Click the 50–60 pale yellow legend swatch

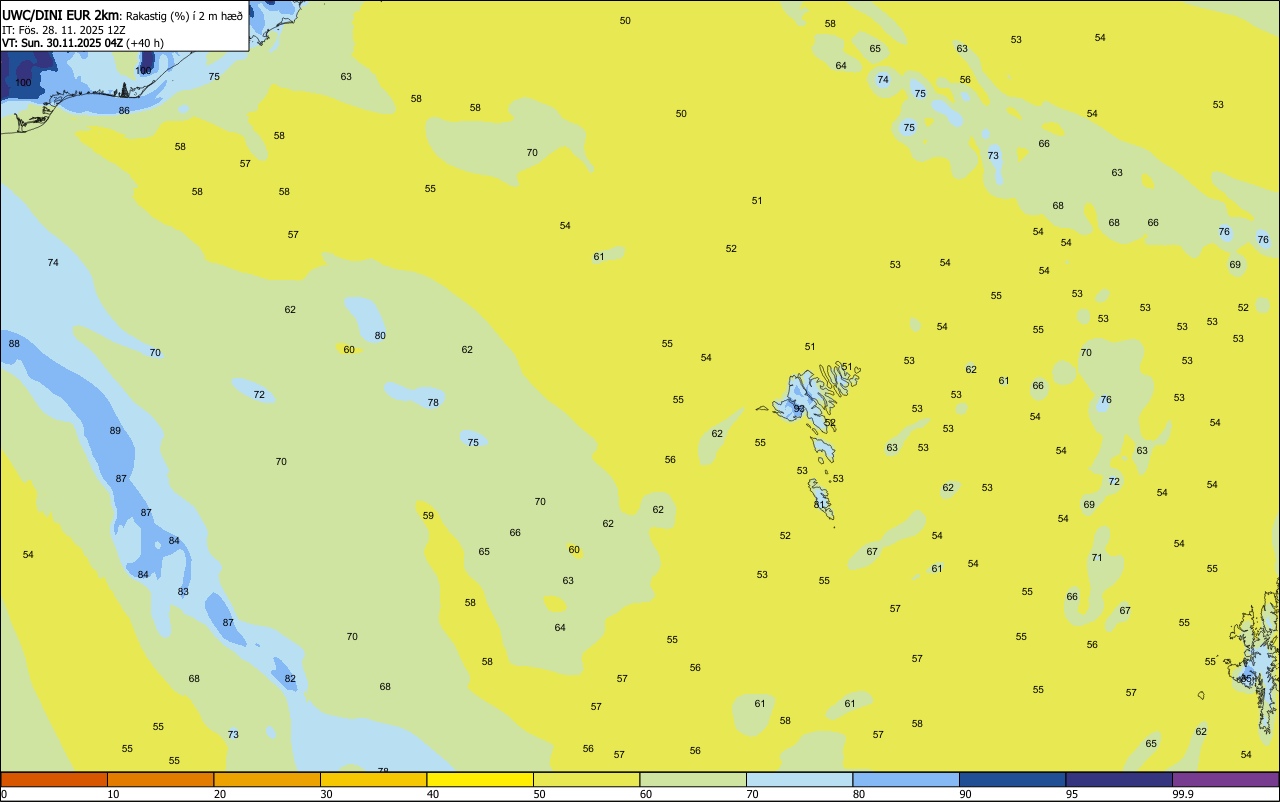click(x=586, y=779)
